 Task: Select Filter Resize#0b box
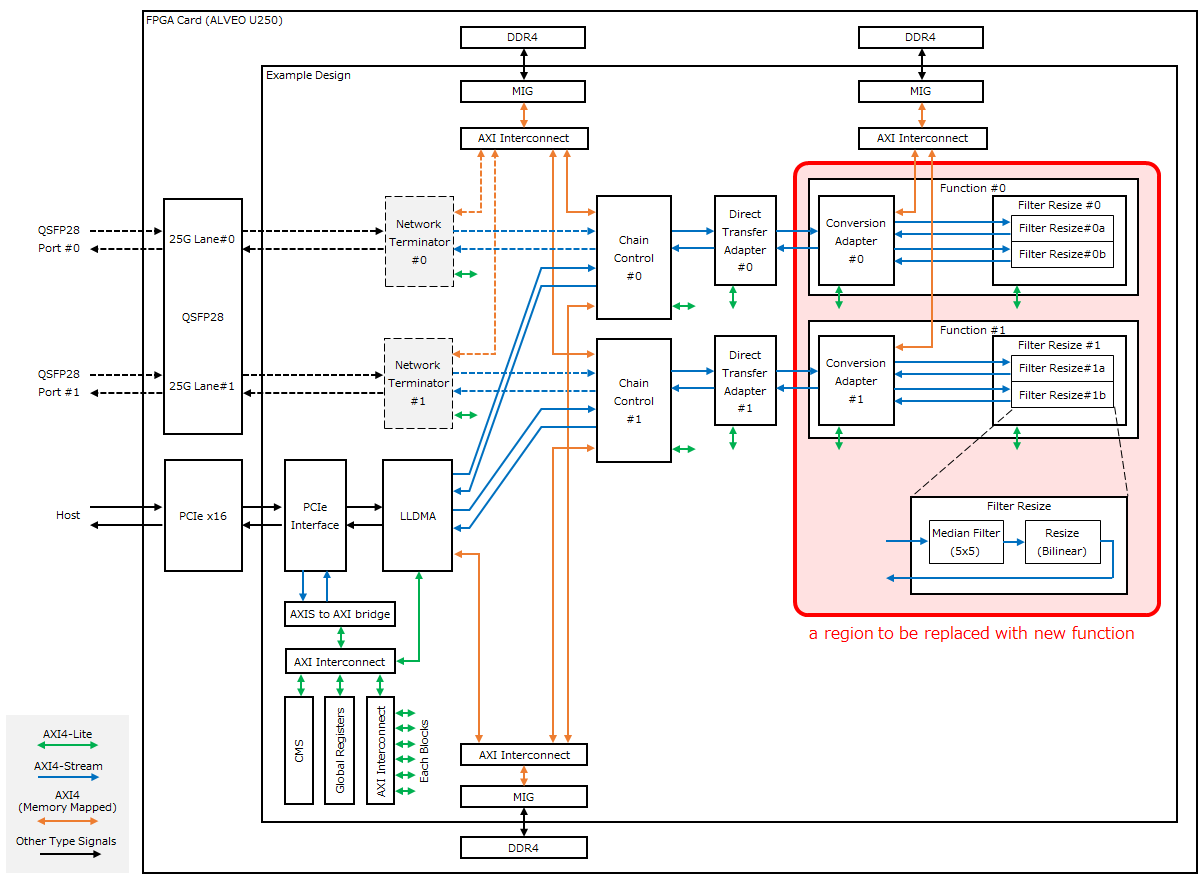point(1062,254)
